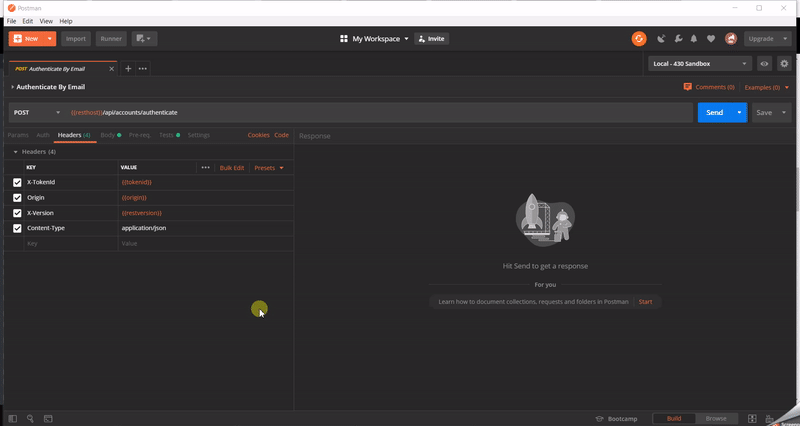Uncheck the X-TokenId header checkbox

(17, 182)
